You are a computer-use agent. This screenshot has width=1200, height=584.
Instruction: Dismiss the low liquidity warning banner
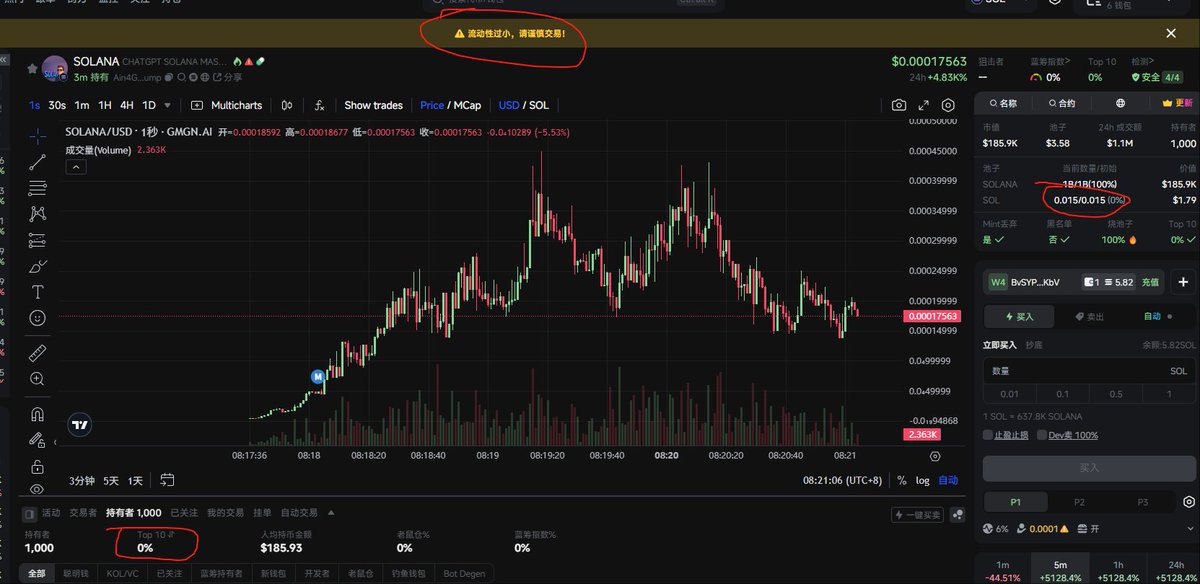tap(1171, 33)
